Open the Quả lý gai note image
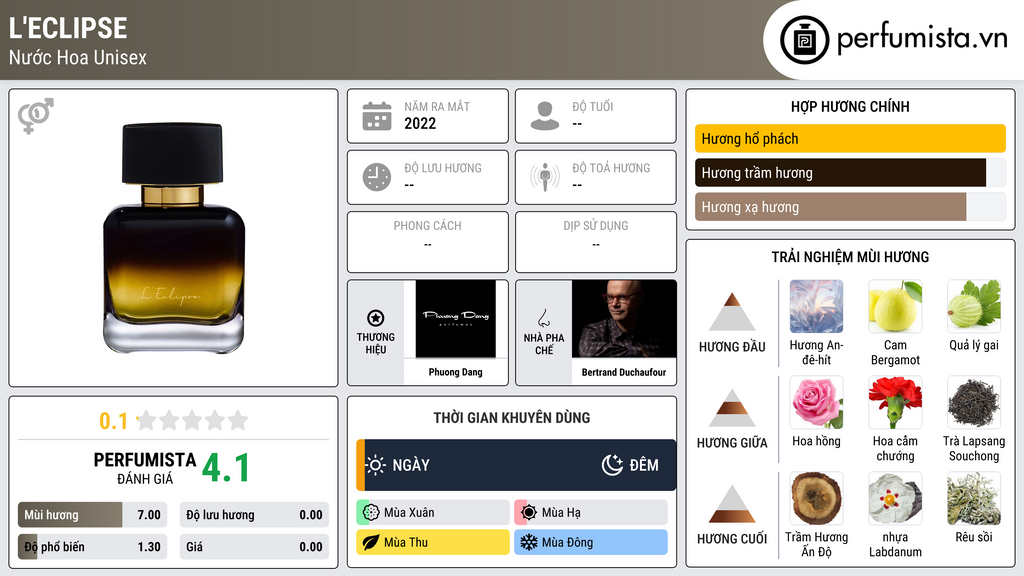The image size is (1024, 576). (974, 306)
